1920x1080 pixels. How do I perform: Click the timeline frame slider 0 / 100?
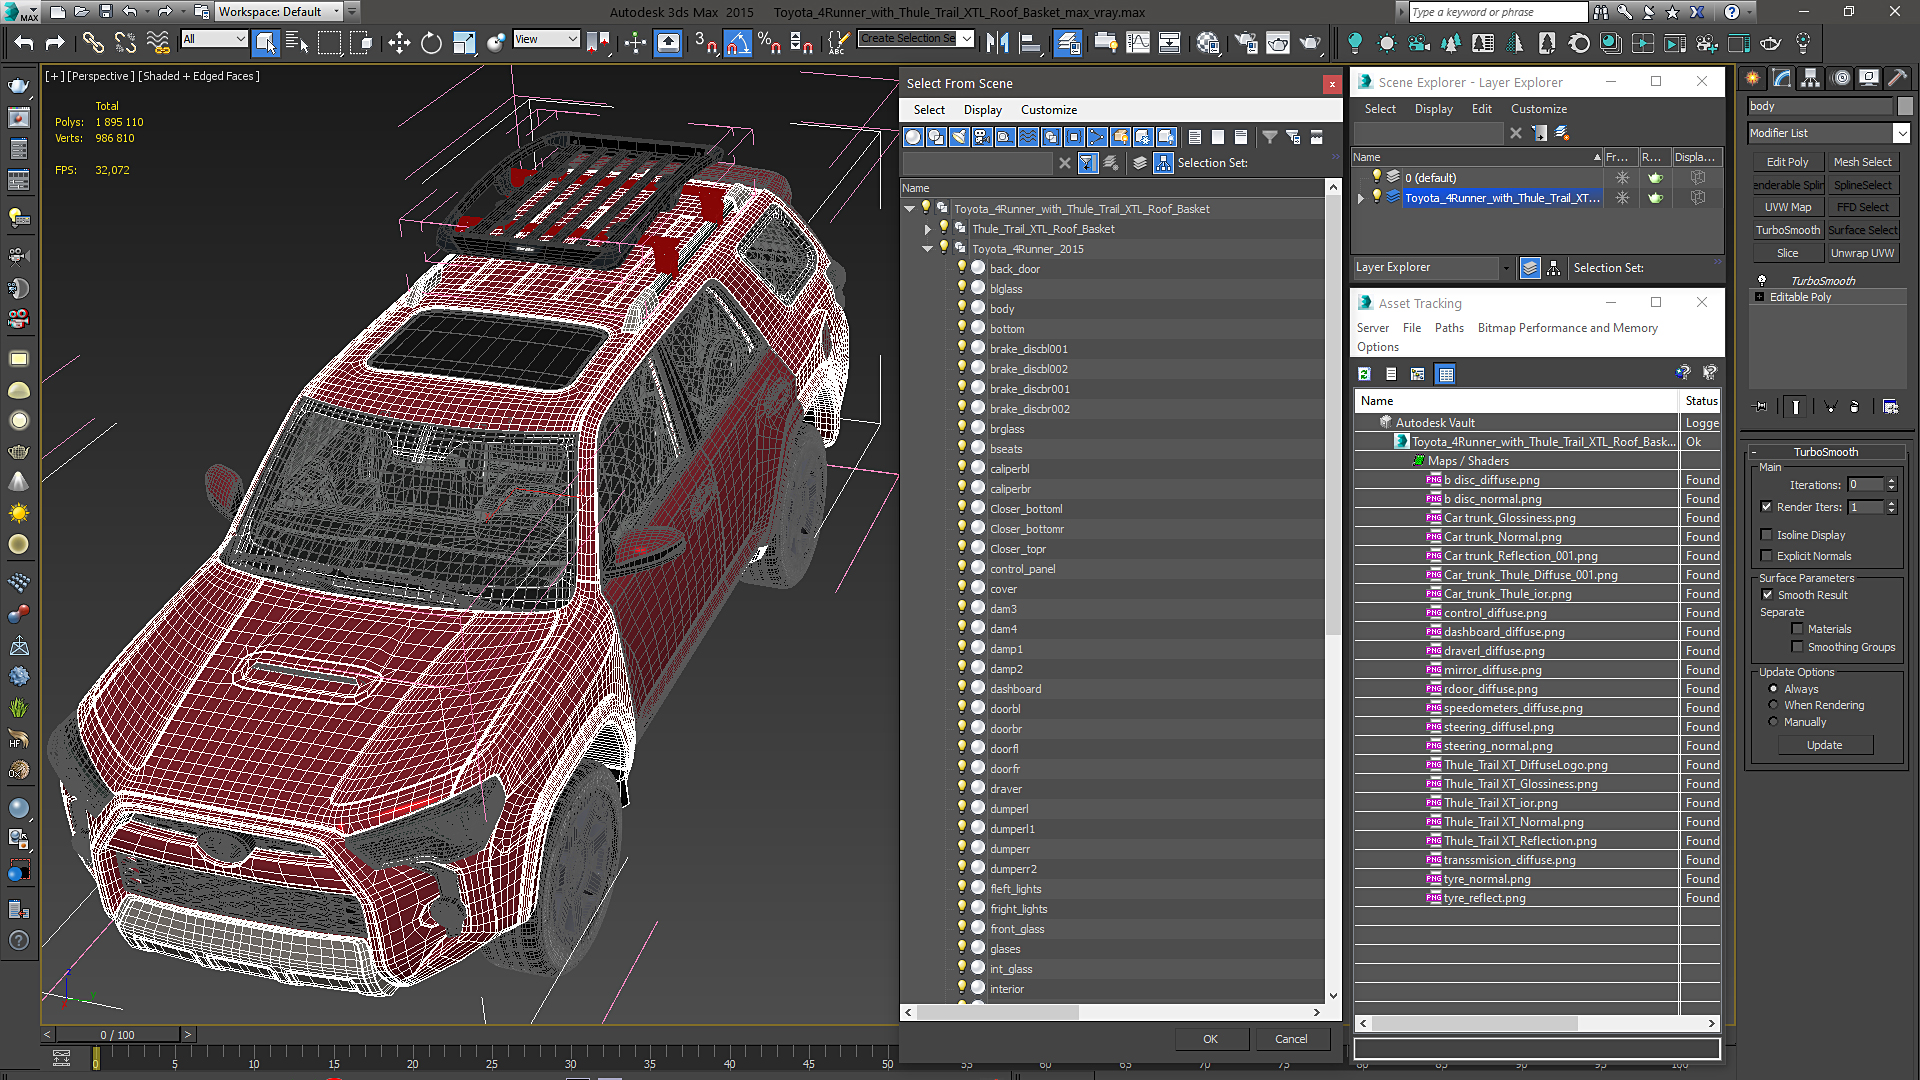tap(117, 1035)
